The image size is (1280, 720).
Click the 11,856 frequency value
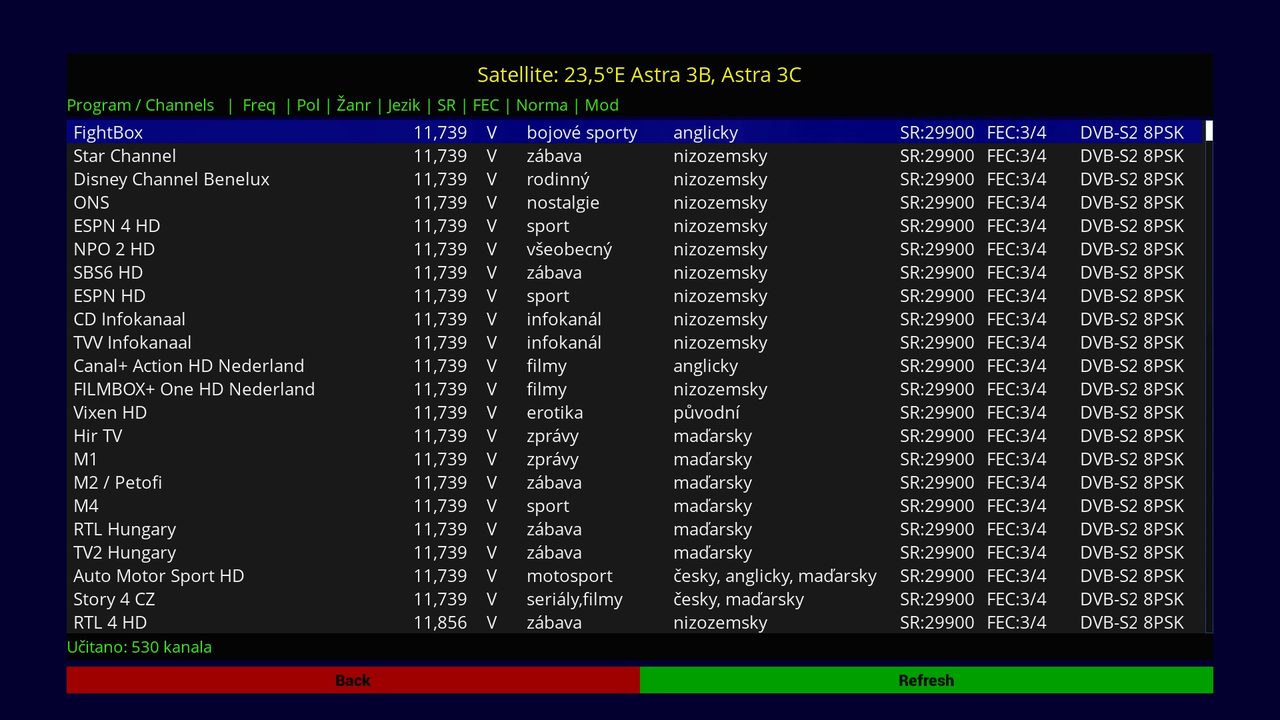(440, 623)
